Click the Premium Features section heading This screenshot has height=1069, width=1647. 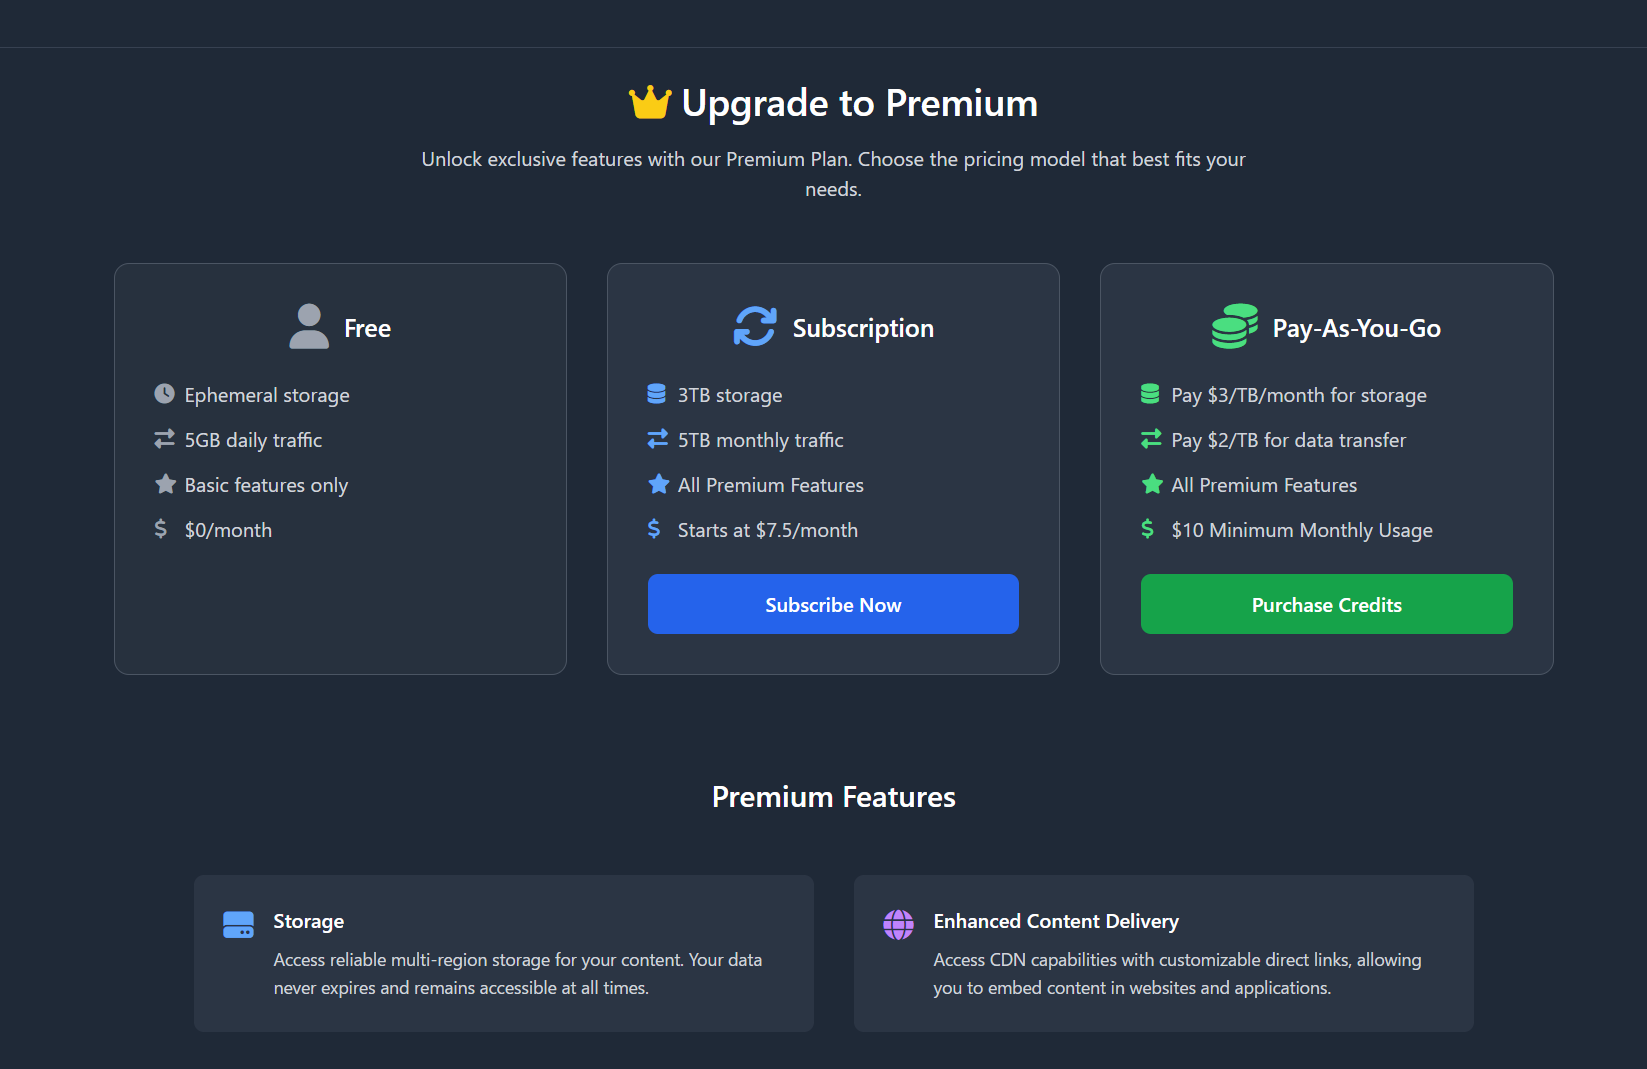[x=833, y=797]
